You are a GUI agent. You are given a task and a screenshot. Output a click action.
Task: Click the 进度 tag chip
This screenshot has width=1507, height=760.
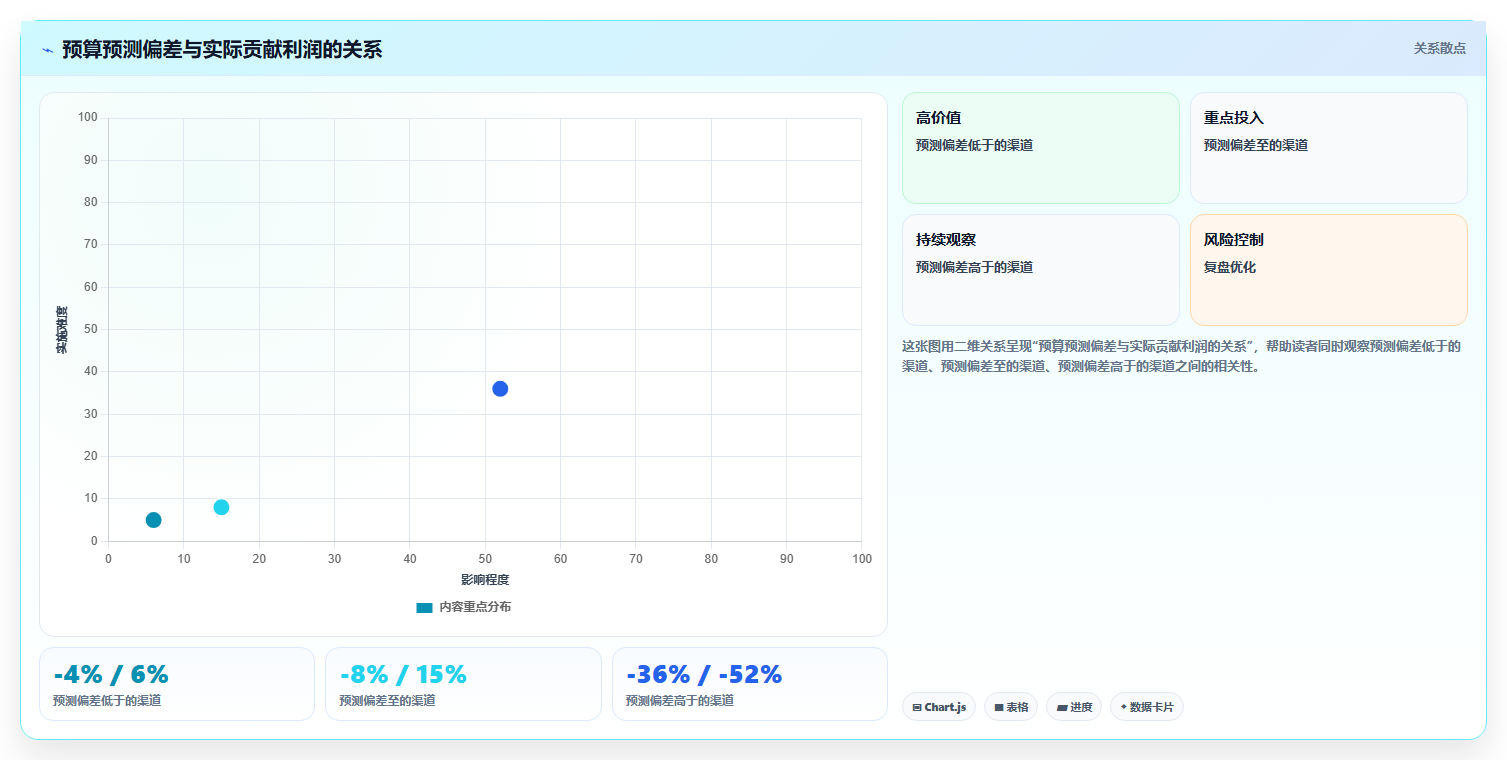(x=1074, y=707)
